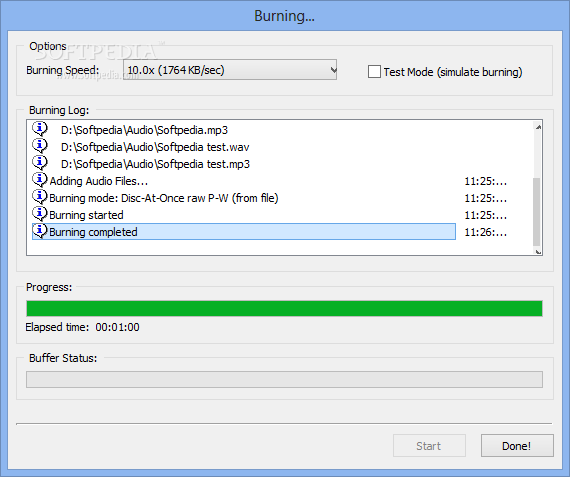
Task: Click the info icon beside Softpedia test.wav
Action: tap(40, 146)
